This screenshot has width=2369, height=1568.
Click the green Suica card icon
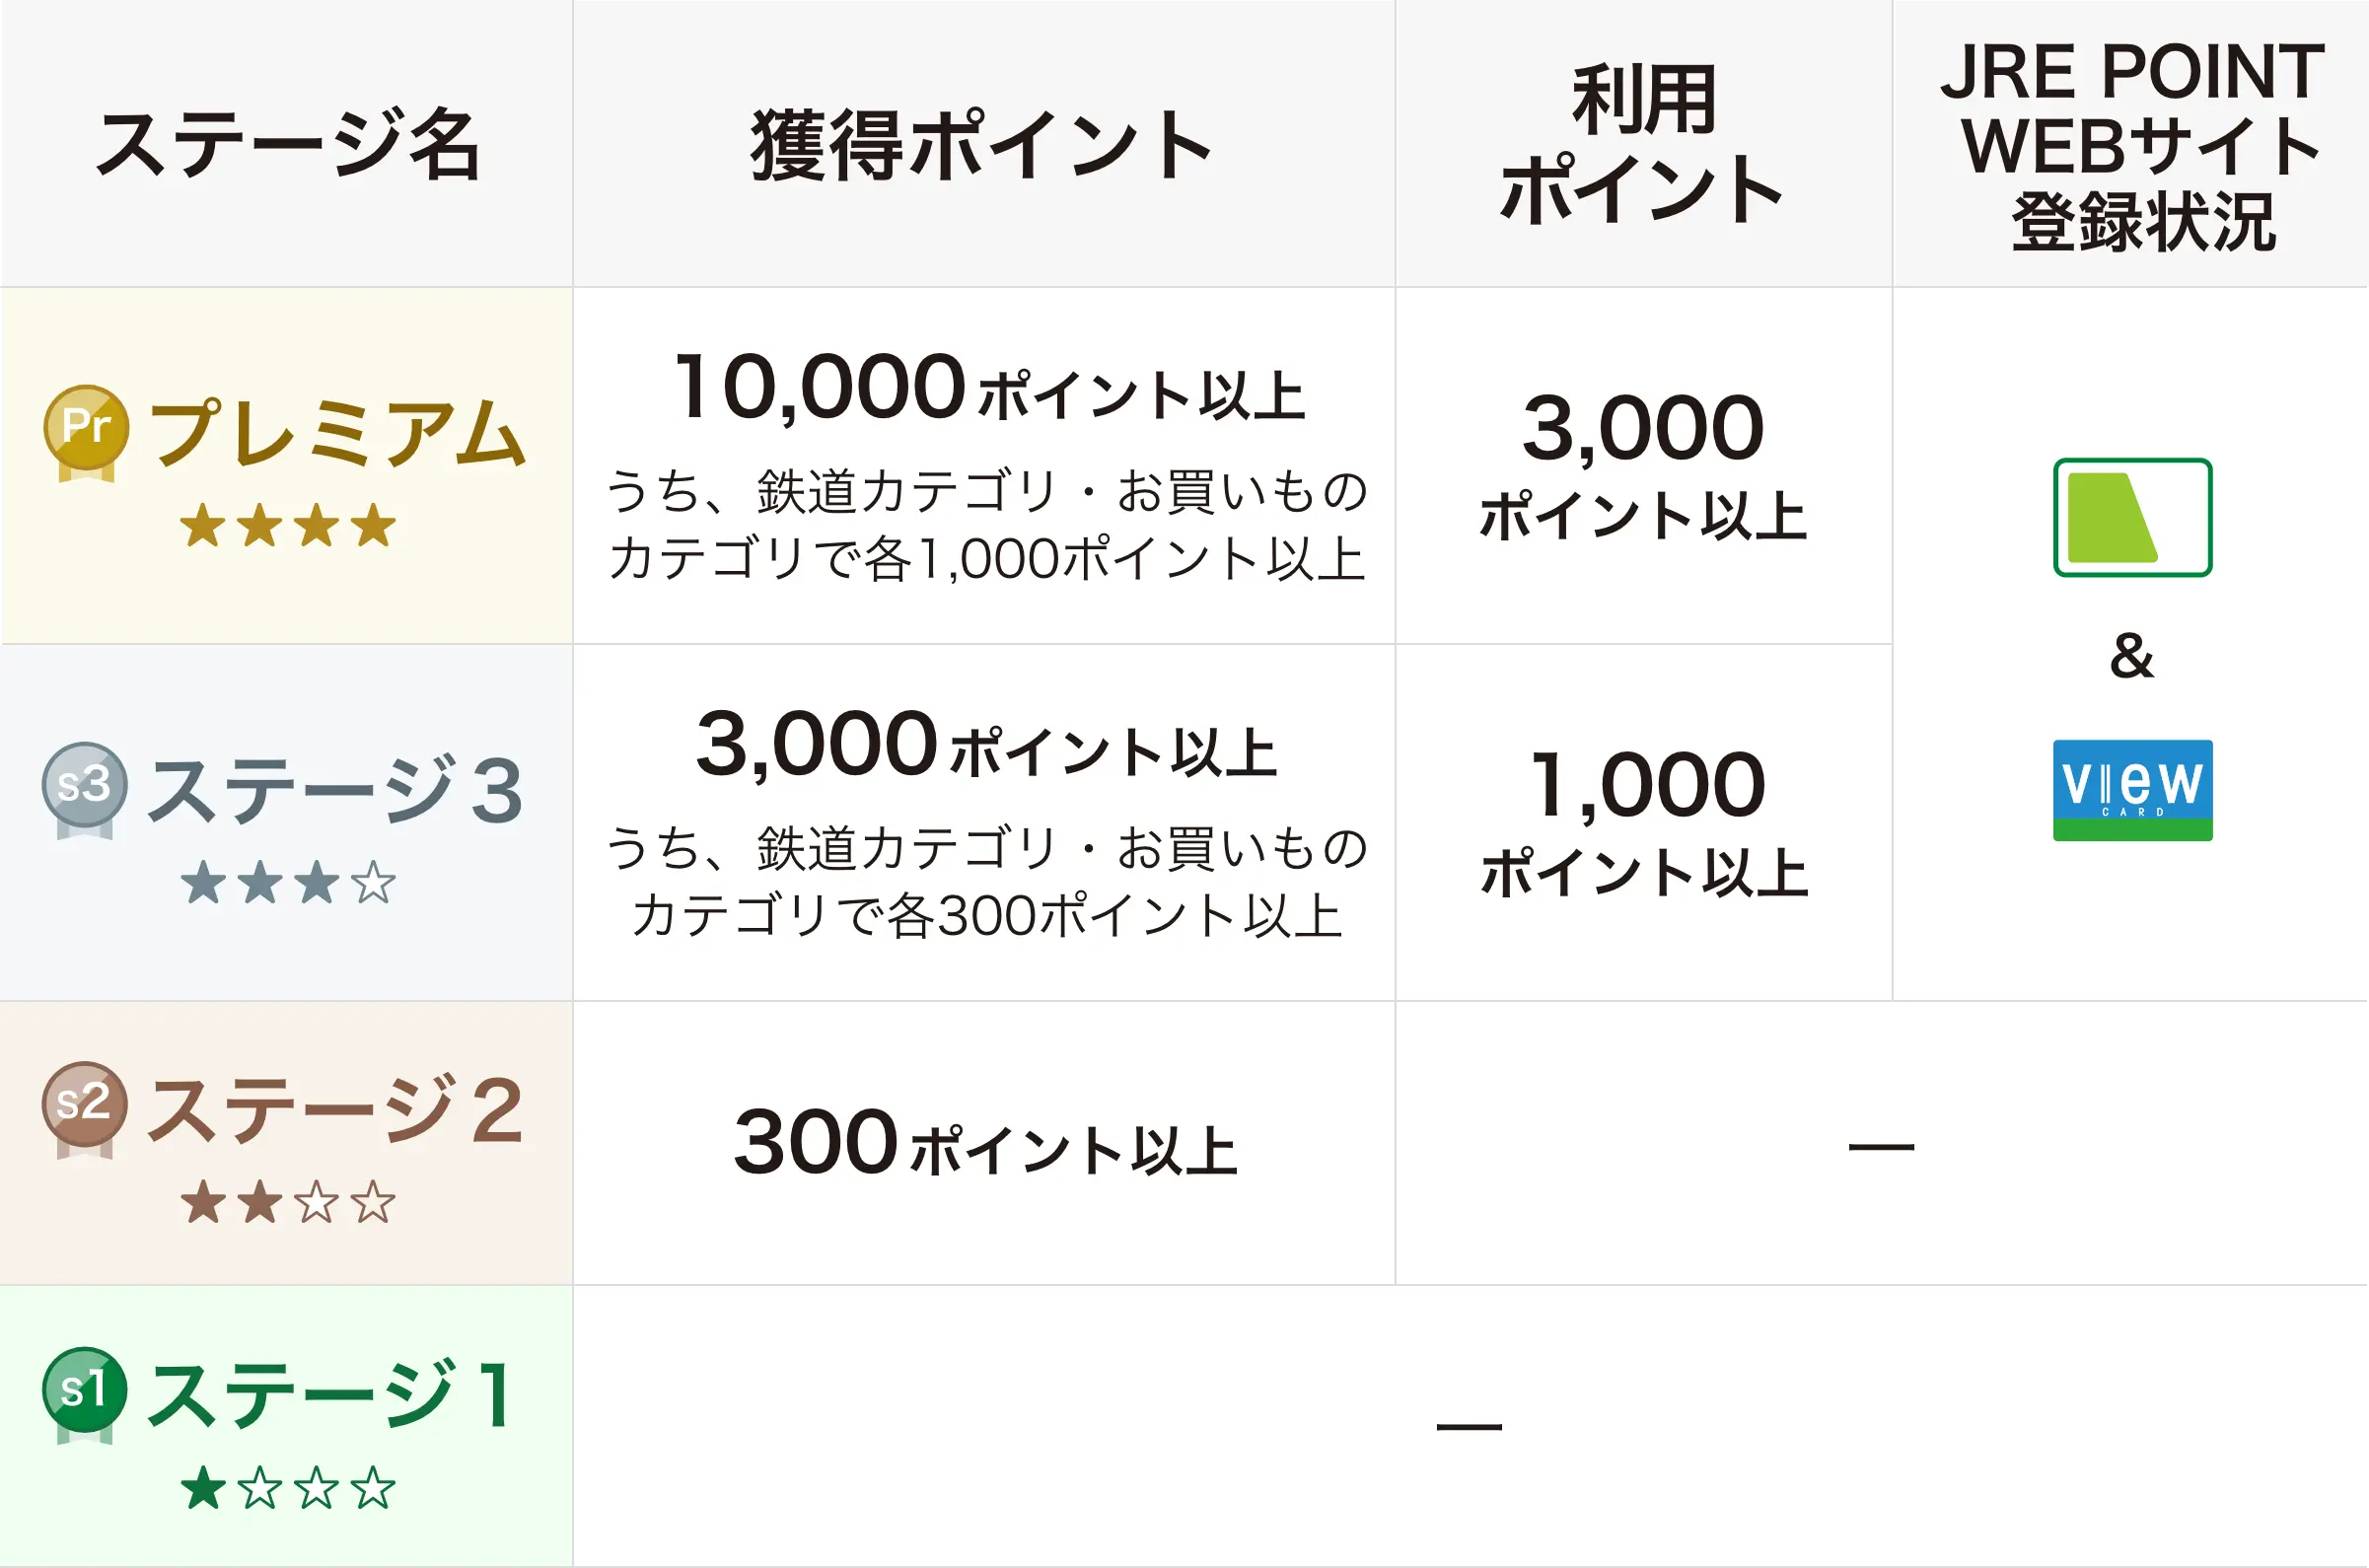tap(2132, 517)
